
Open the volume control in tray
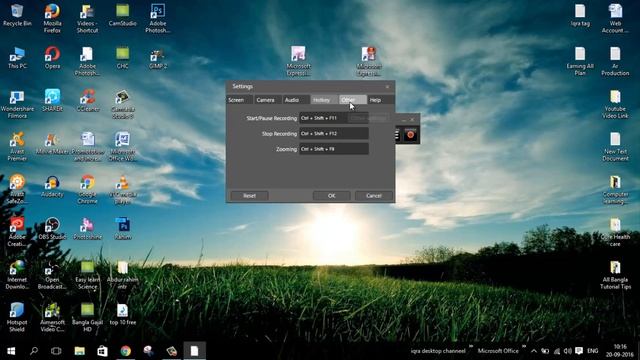[567, 351]
